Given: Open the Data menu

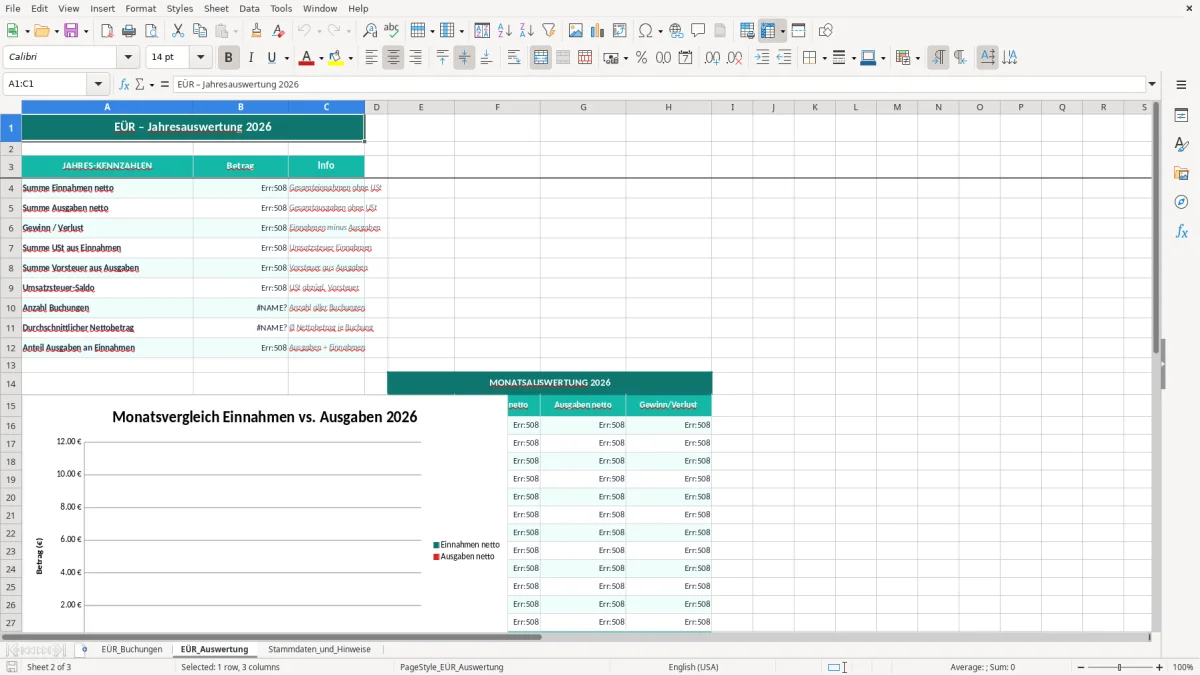Looking at the screenshot, I should click(249, 8).
